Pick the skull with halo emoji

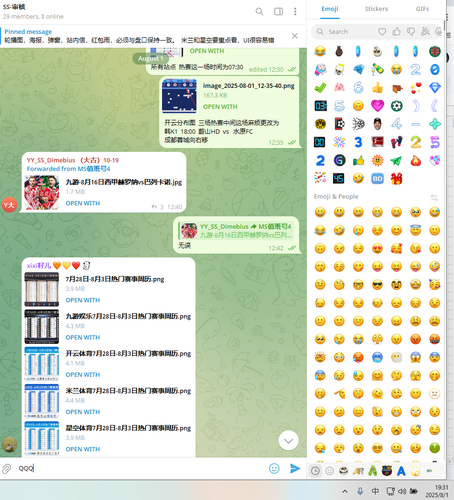pyautogui.click(x=339, y=70)
